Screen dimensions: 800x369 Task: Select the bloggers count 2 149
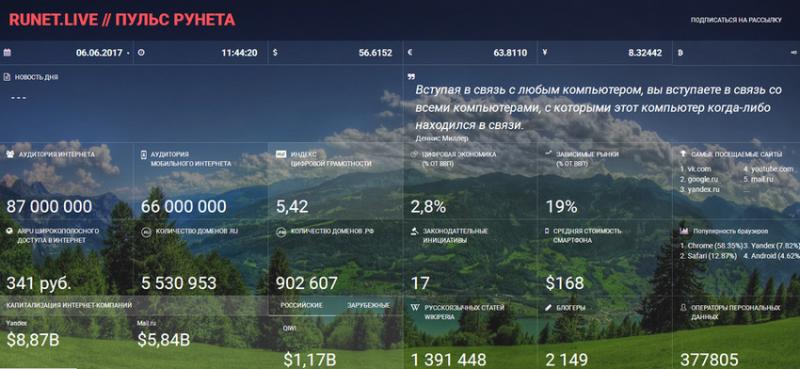(x=566, y=360)
